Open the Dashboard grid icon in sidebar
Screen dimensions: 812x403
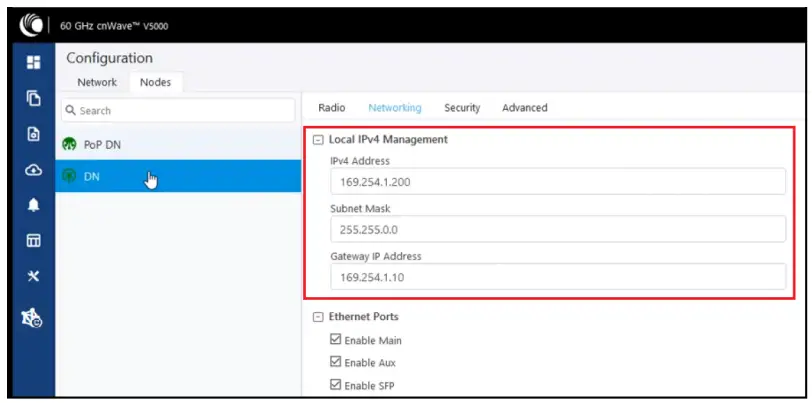tap(33, 63)
